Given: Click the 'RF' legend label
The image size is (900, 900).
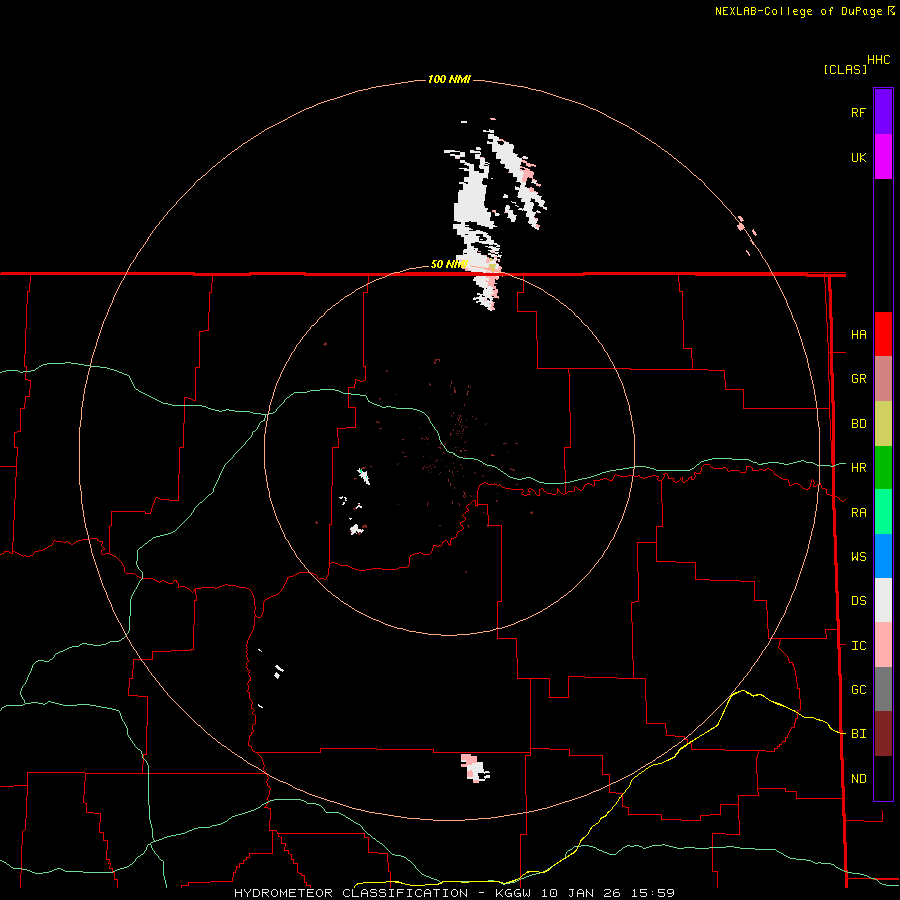Looking at the screenshot, I should click(x=858, y=112).
